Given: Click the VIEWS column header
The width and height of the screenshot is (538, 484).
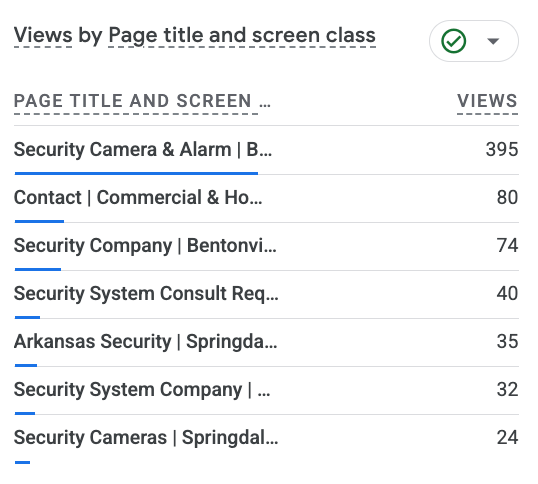Looking at the screenshot, I should coord(487,101).
